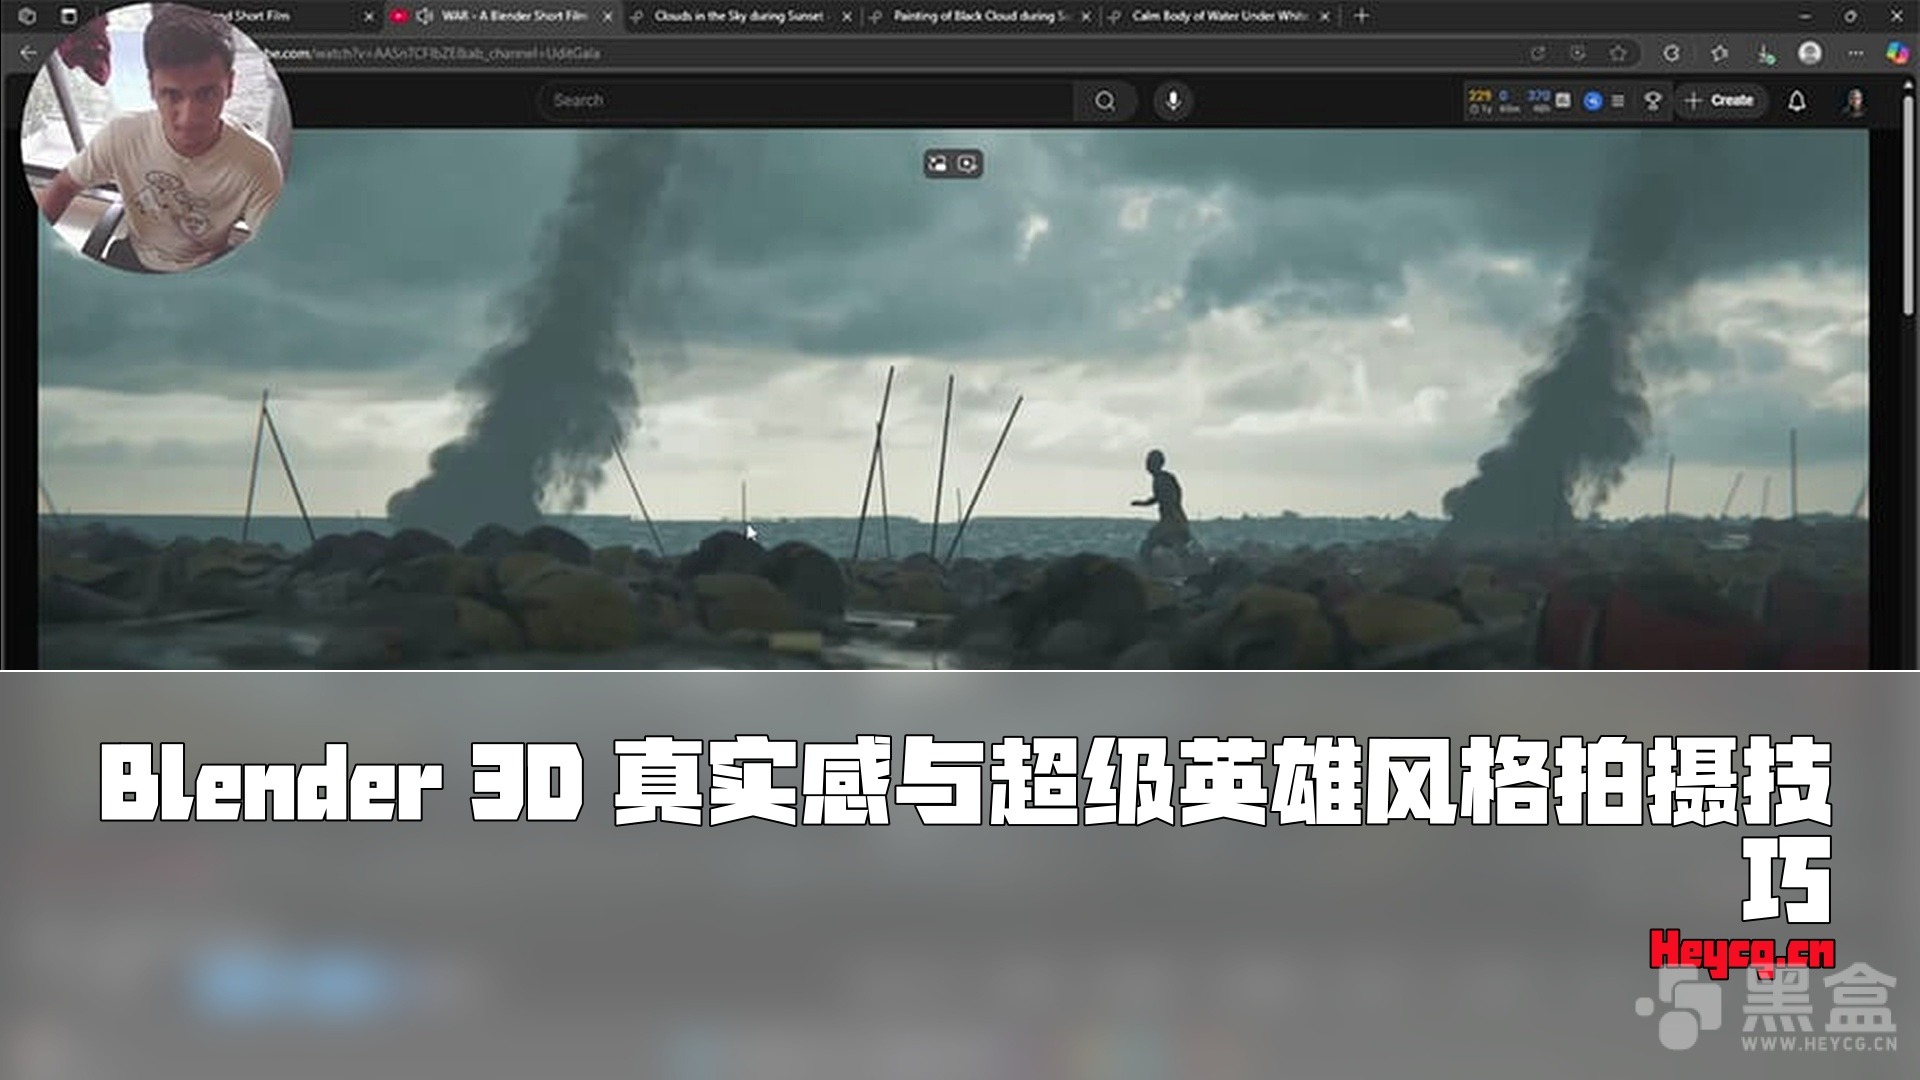Open the extension list icon near Create
Image resolution: width=1920 pixels, height=1080 pixels.
[x=1618, y=101]
